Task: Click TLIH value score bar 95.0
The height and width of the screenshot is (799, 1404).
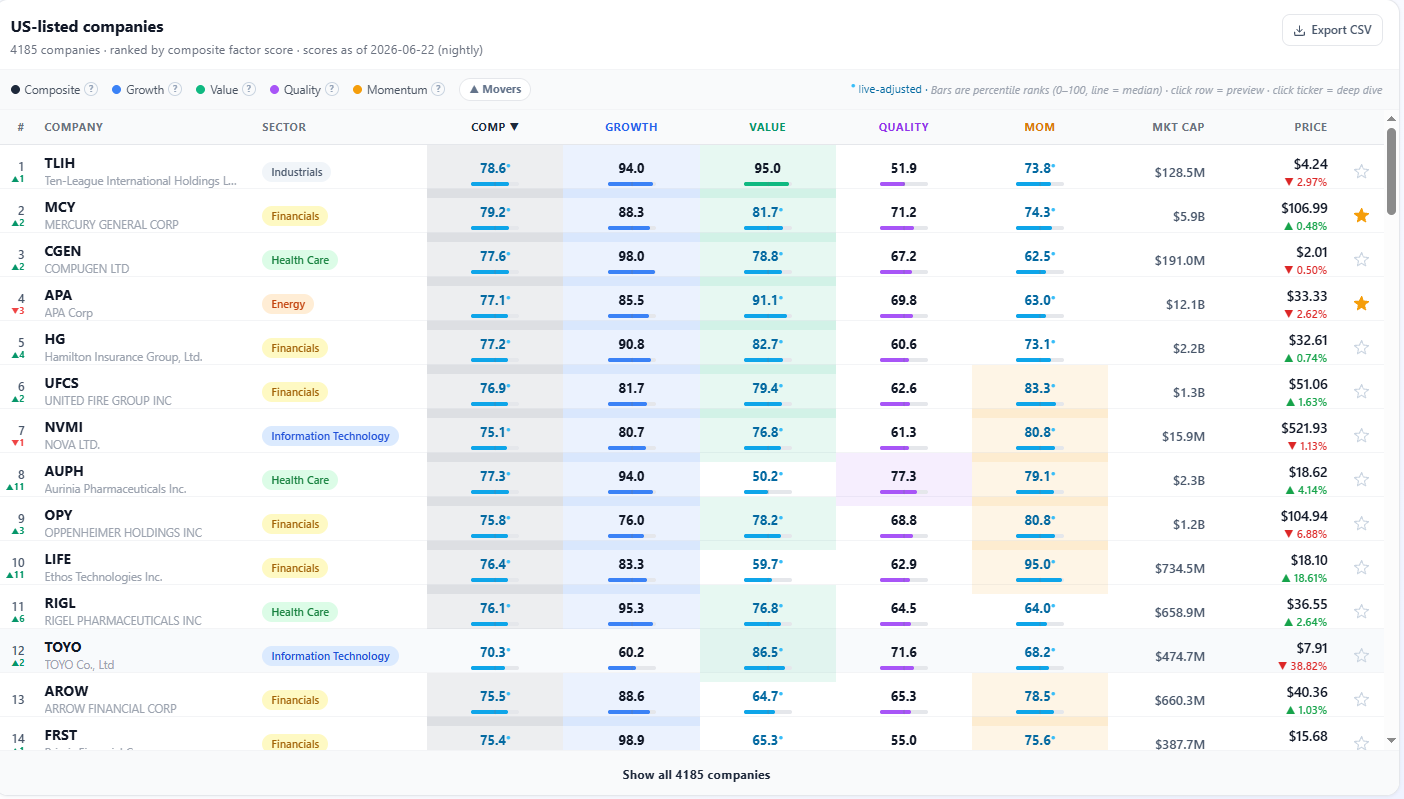Action: point(767,184)
